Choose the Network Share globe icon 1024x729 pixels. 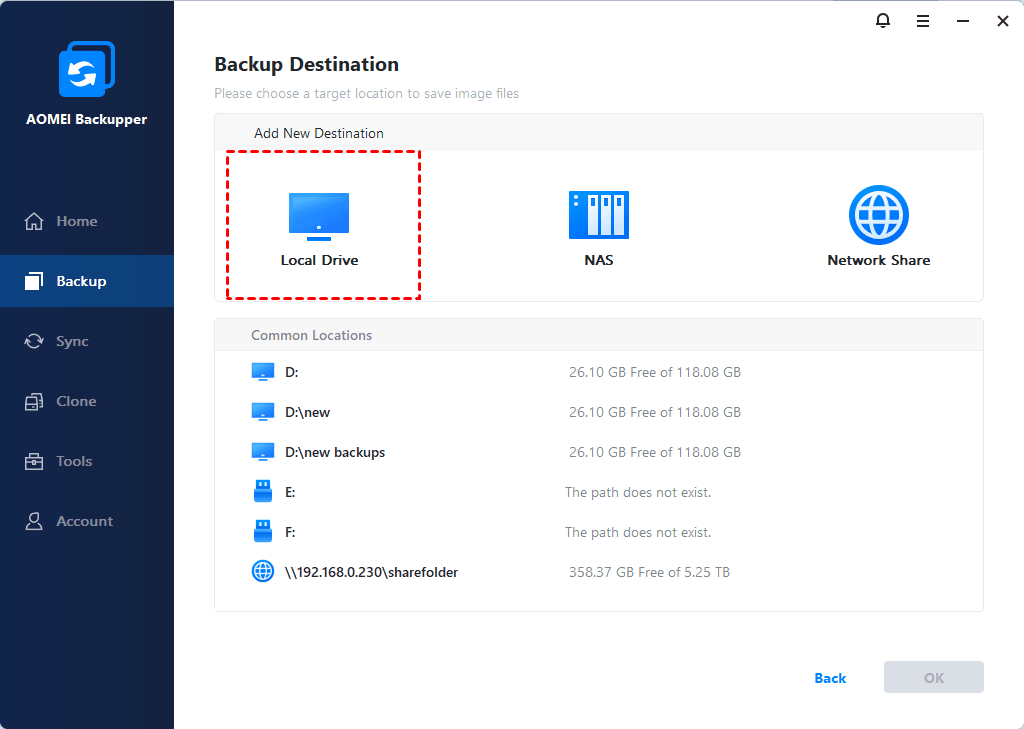[x=878, y=214]
